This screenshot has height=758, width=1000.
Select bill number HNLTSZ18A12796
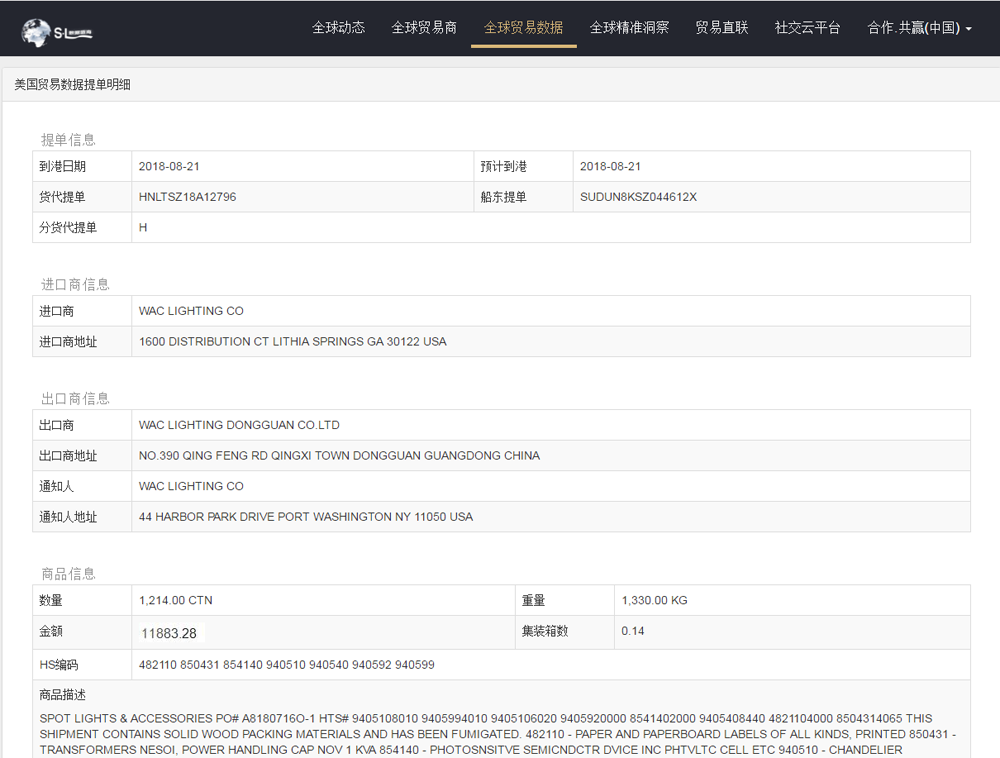[x=188, y=197]
